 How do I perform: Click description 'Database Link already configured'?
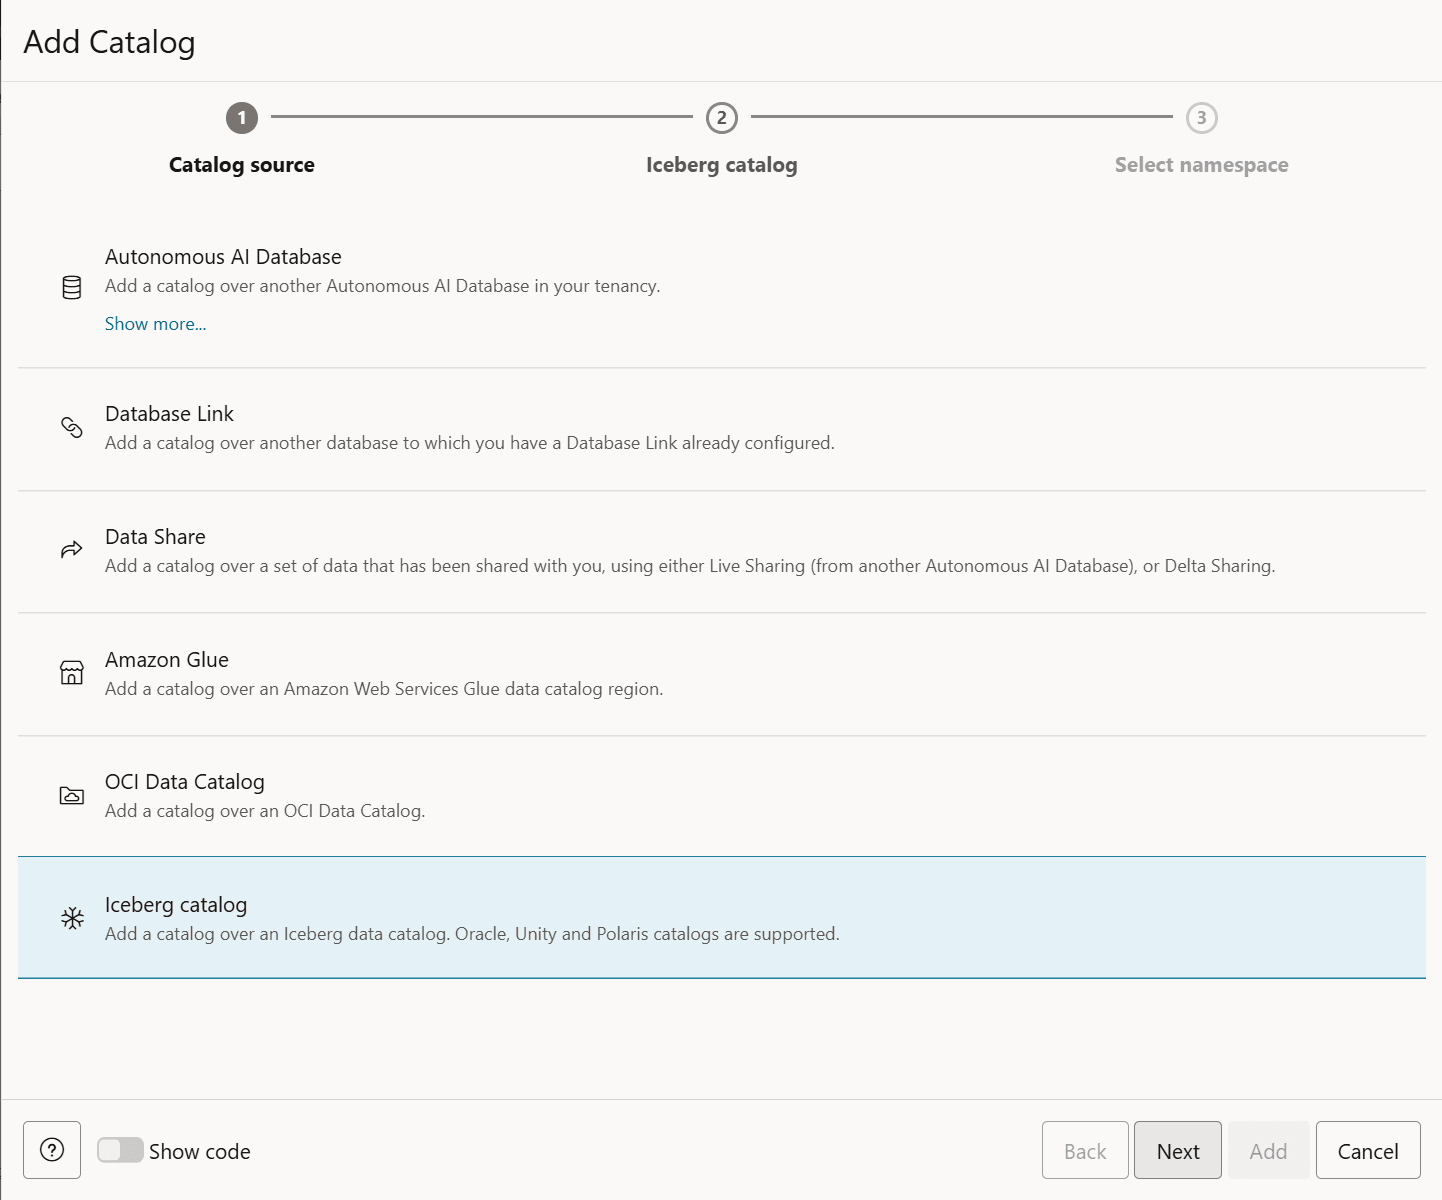(x=470, y=443)
